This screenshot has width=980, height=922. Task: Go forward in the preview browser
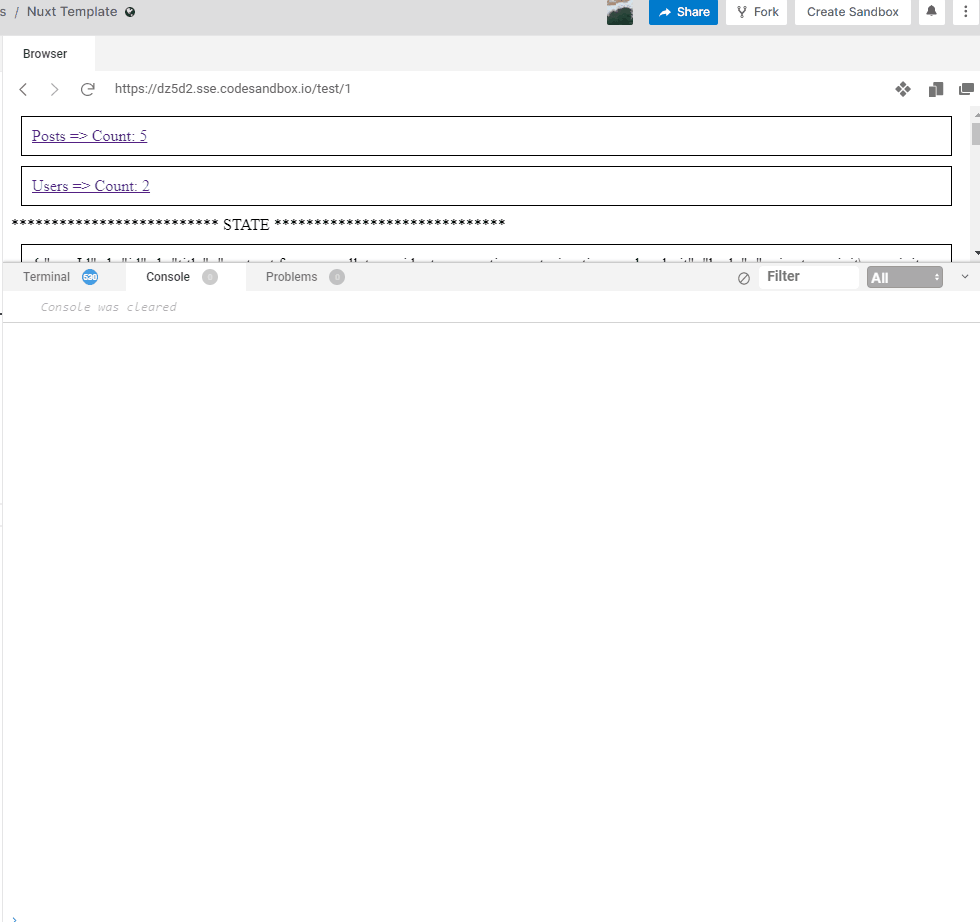coord(54,89)
